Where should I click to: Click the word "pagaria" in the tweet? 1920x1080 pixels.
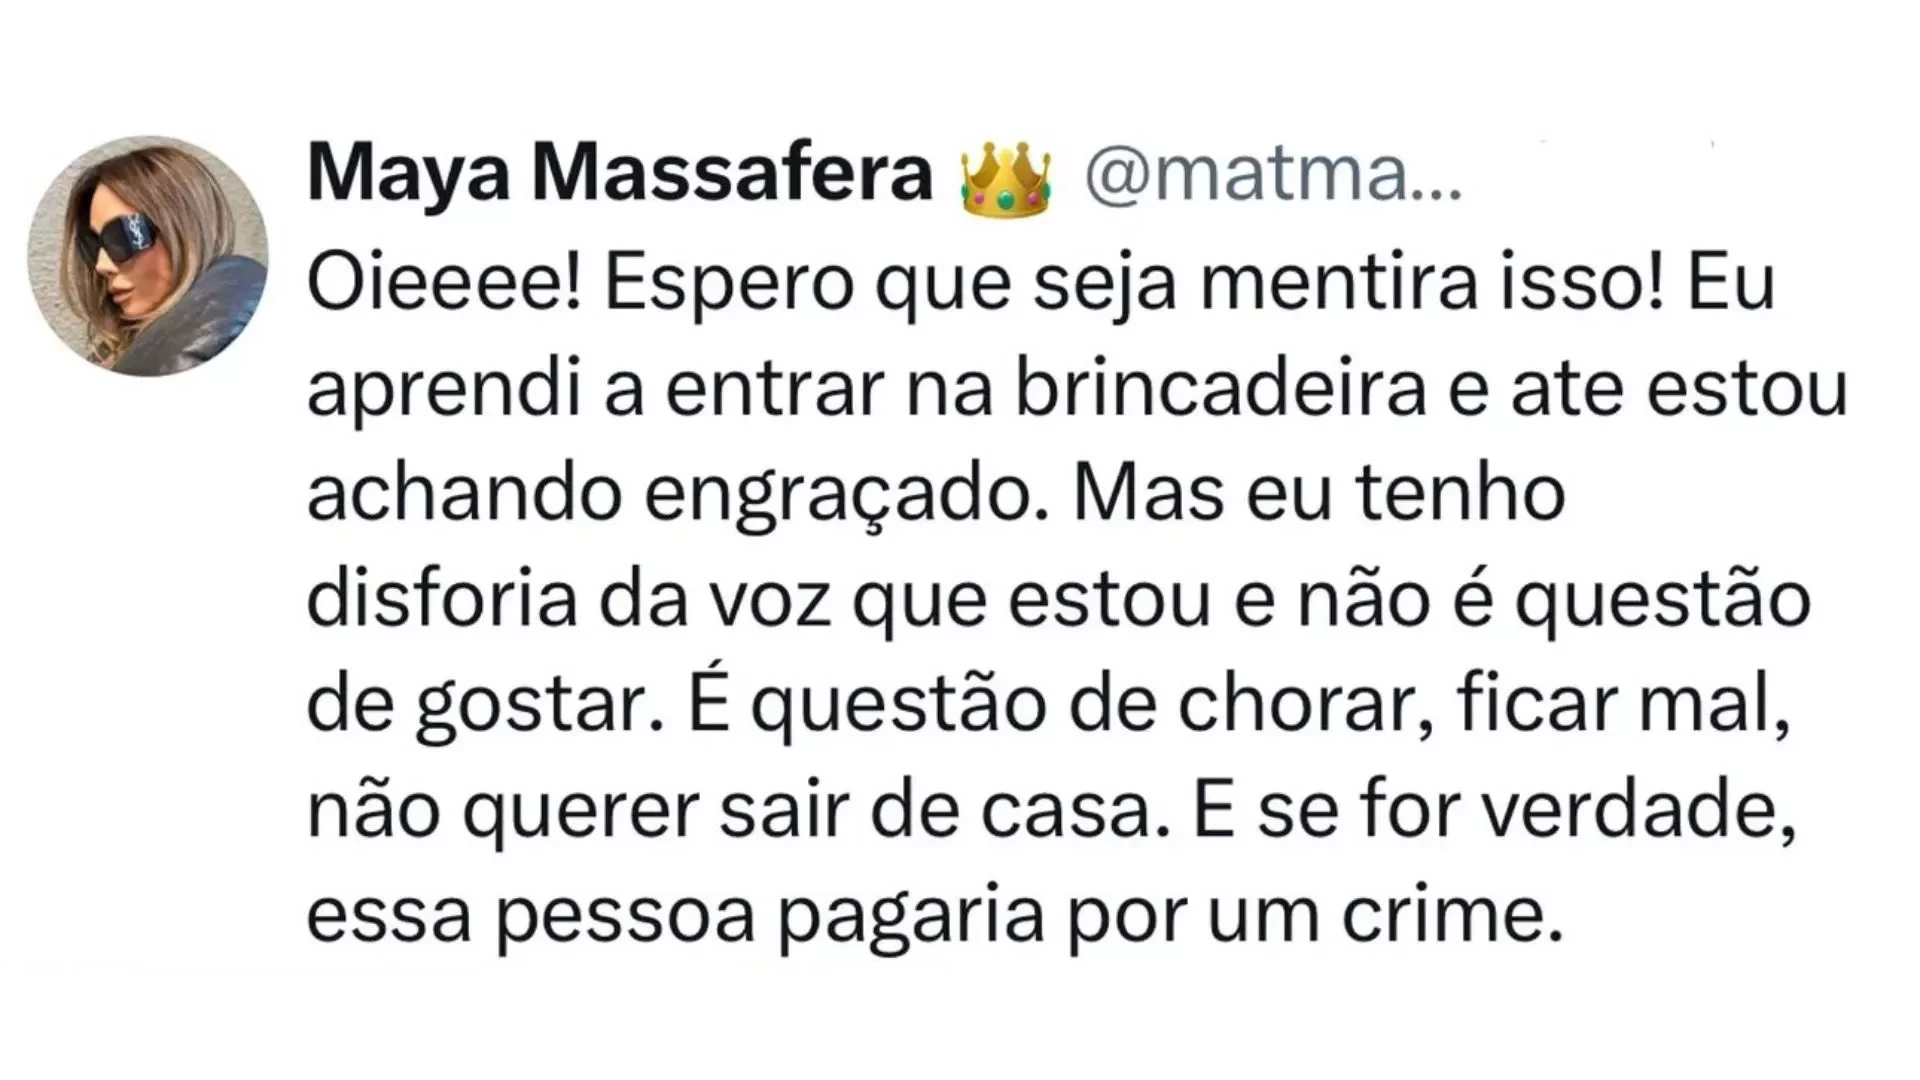click(912, 918)
